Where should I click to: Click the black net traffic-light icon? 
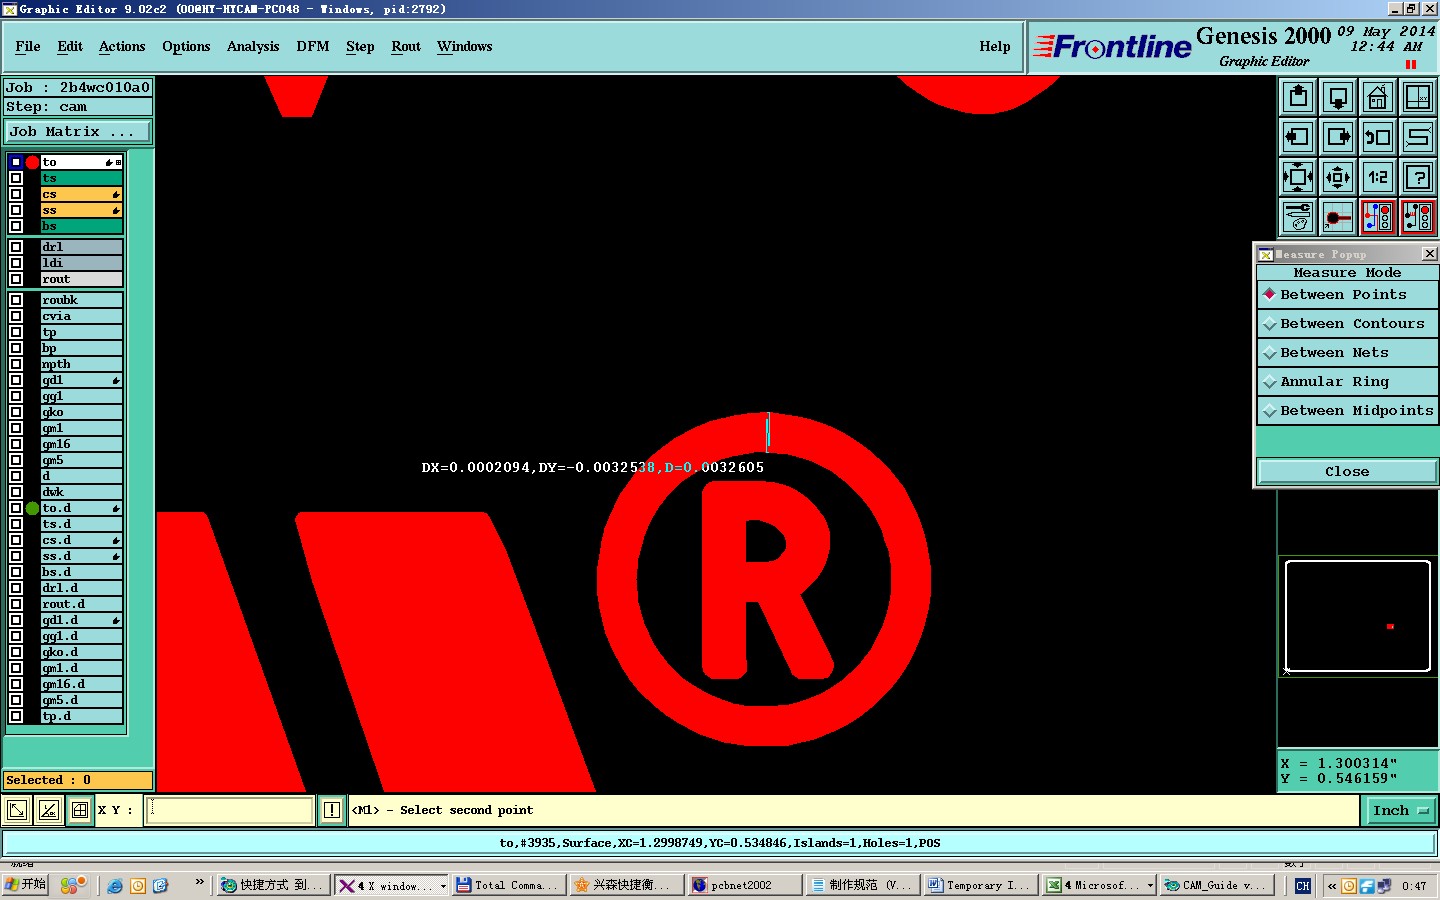click(1418, 216)
